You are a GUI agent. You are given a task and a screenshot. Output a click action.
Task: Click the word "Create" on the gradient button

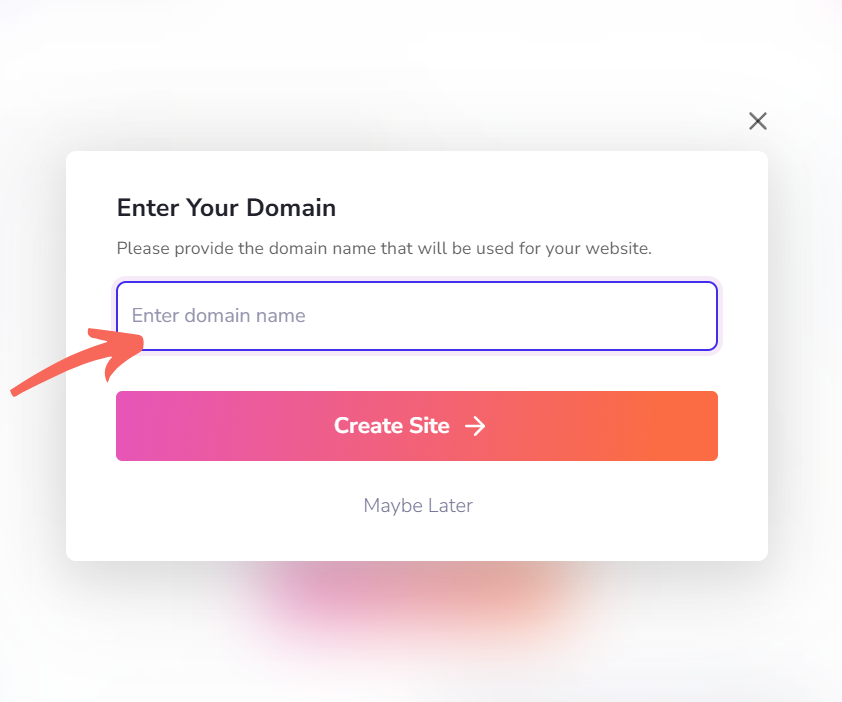click(x=368, y=426)
